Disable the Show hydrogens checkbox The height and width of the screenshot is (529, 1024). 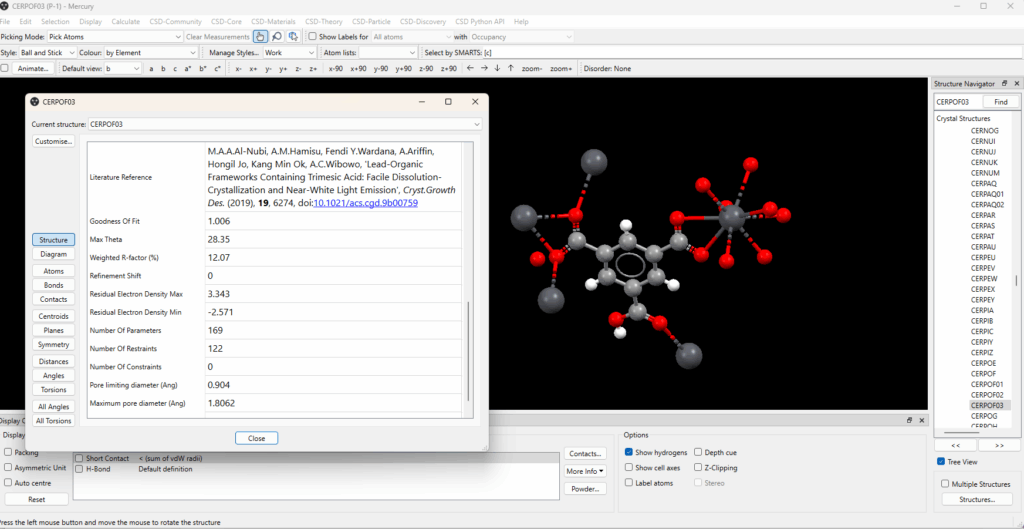click(x=629, y=452)
